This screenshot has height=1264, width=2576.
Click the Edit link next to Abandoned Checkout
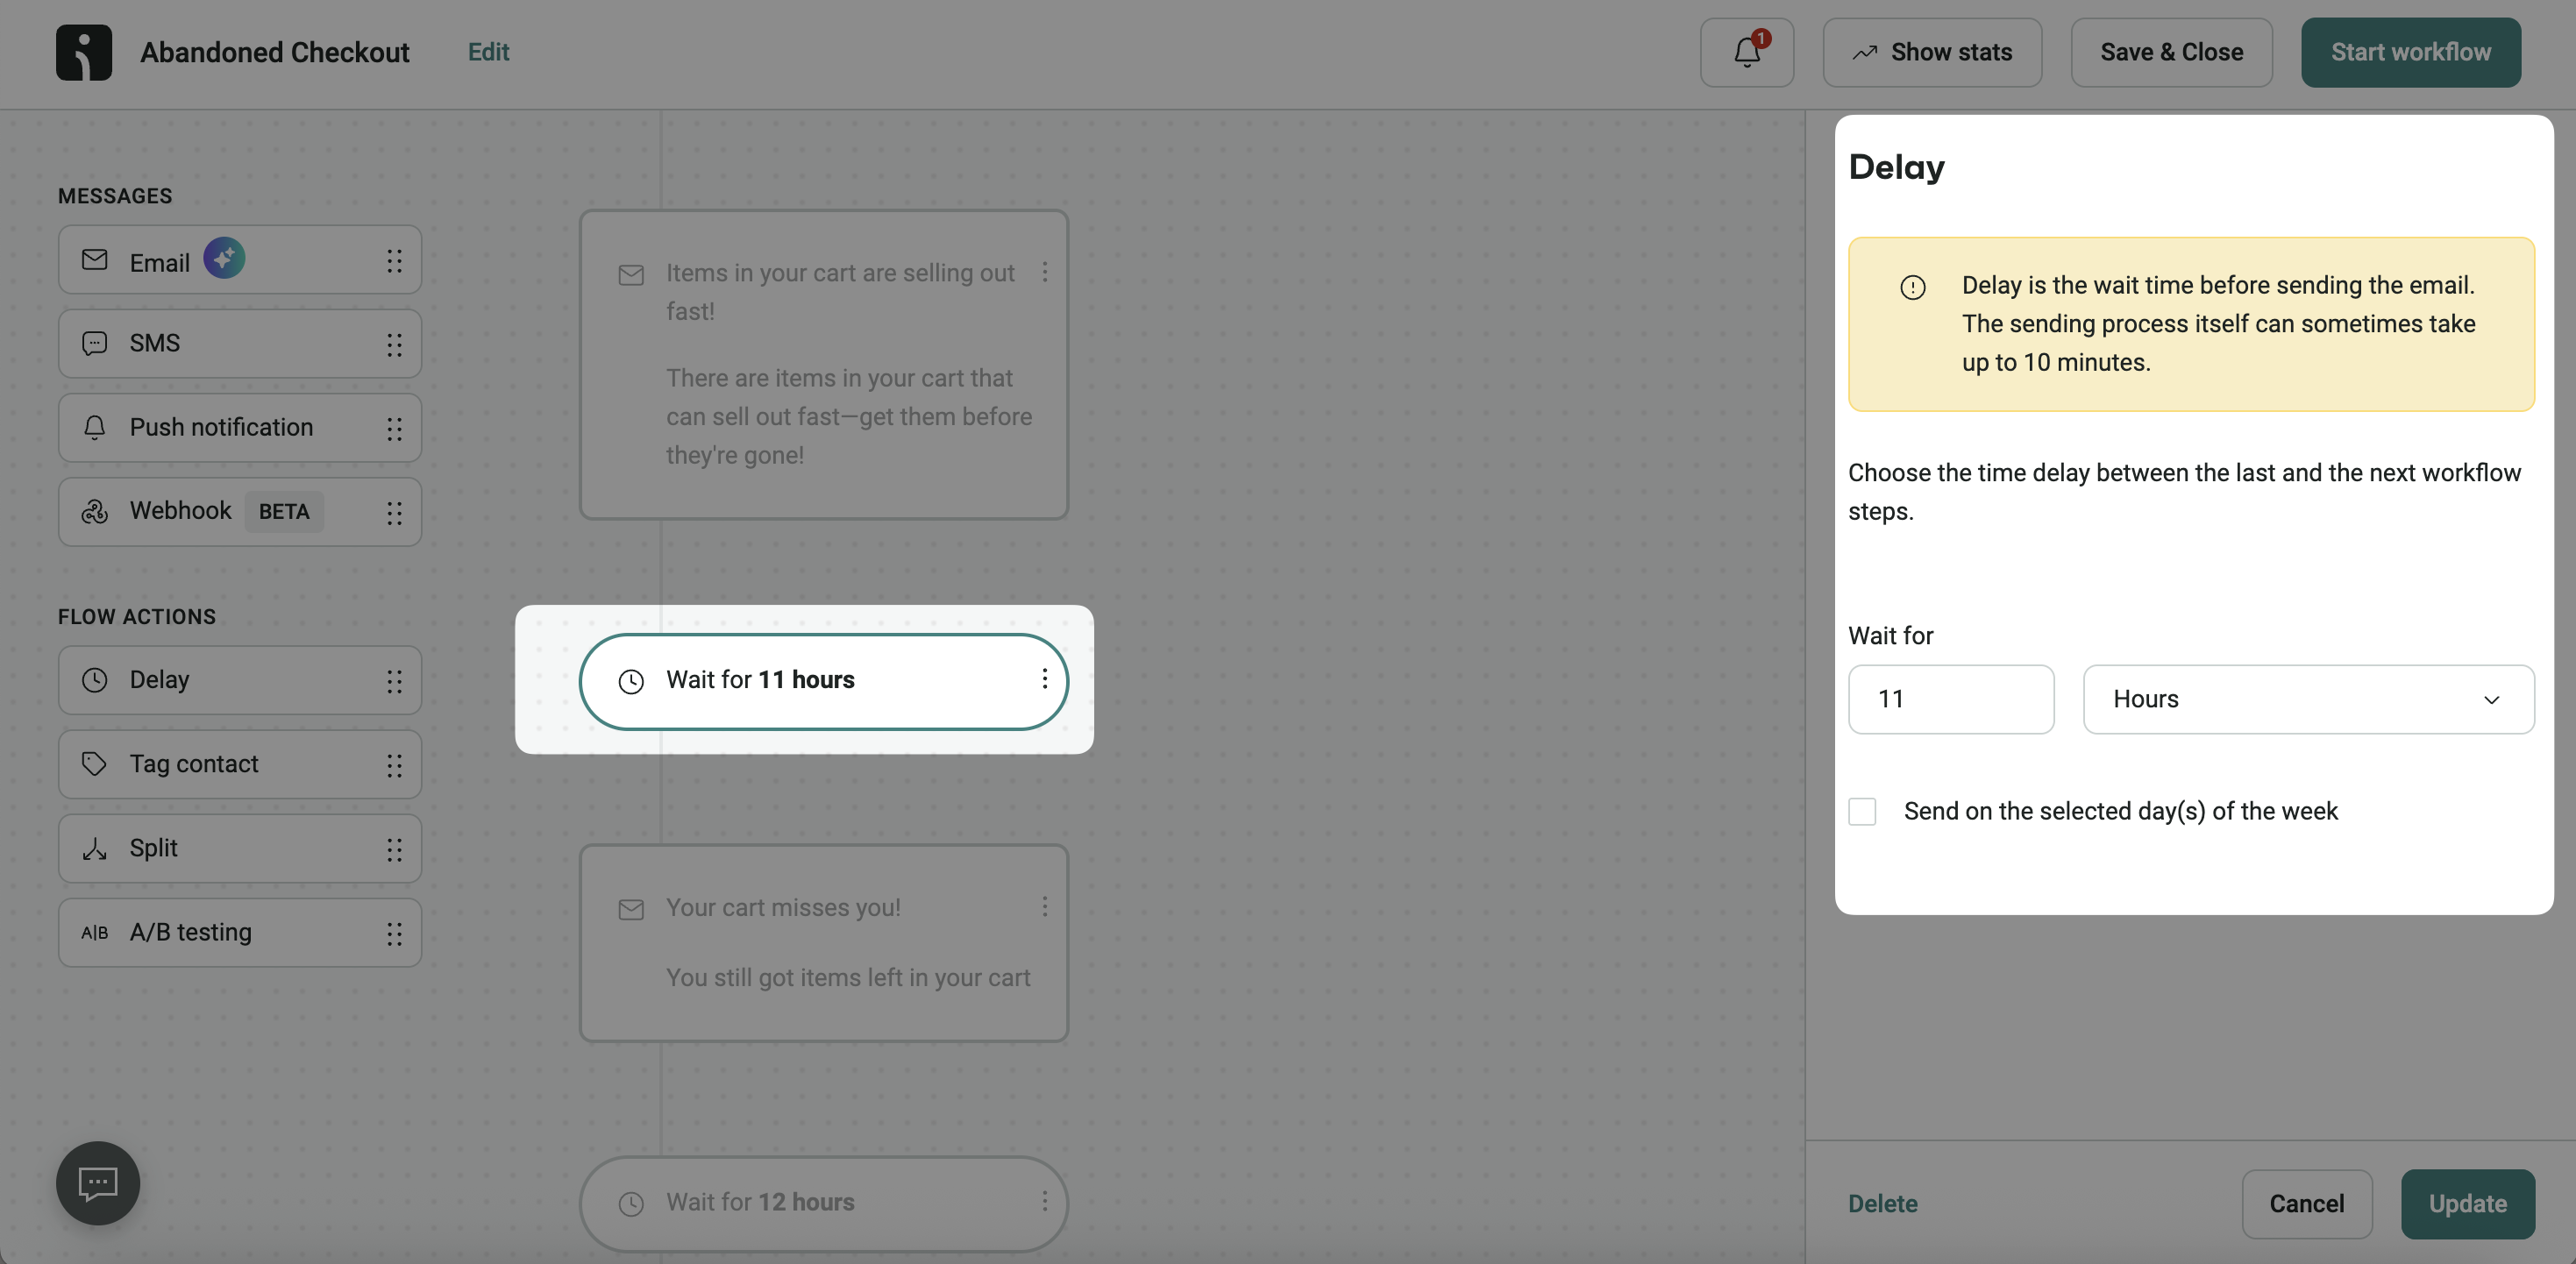(x=488, y=52)
